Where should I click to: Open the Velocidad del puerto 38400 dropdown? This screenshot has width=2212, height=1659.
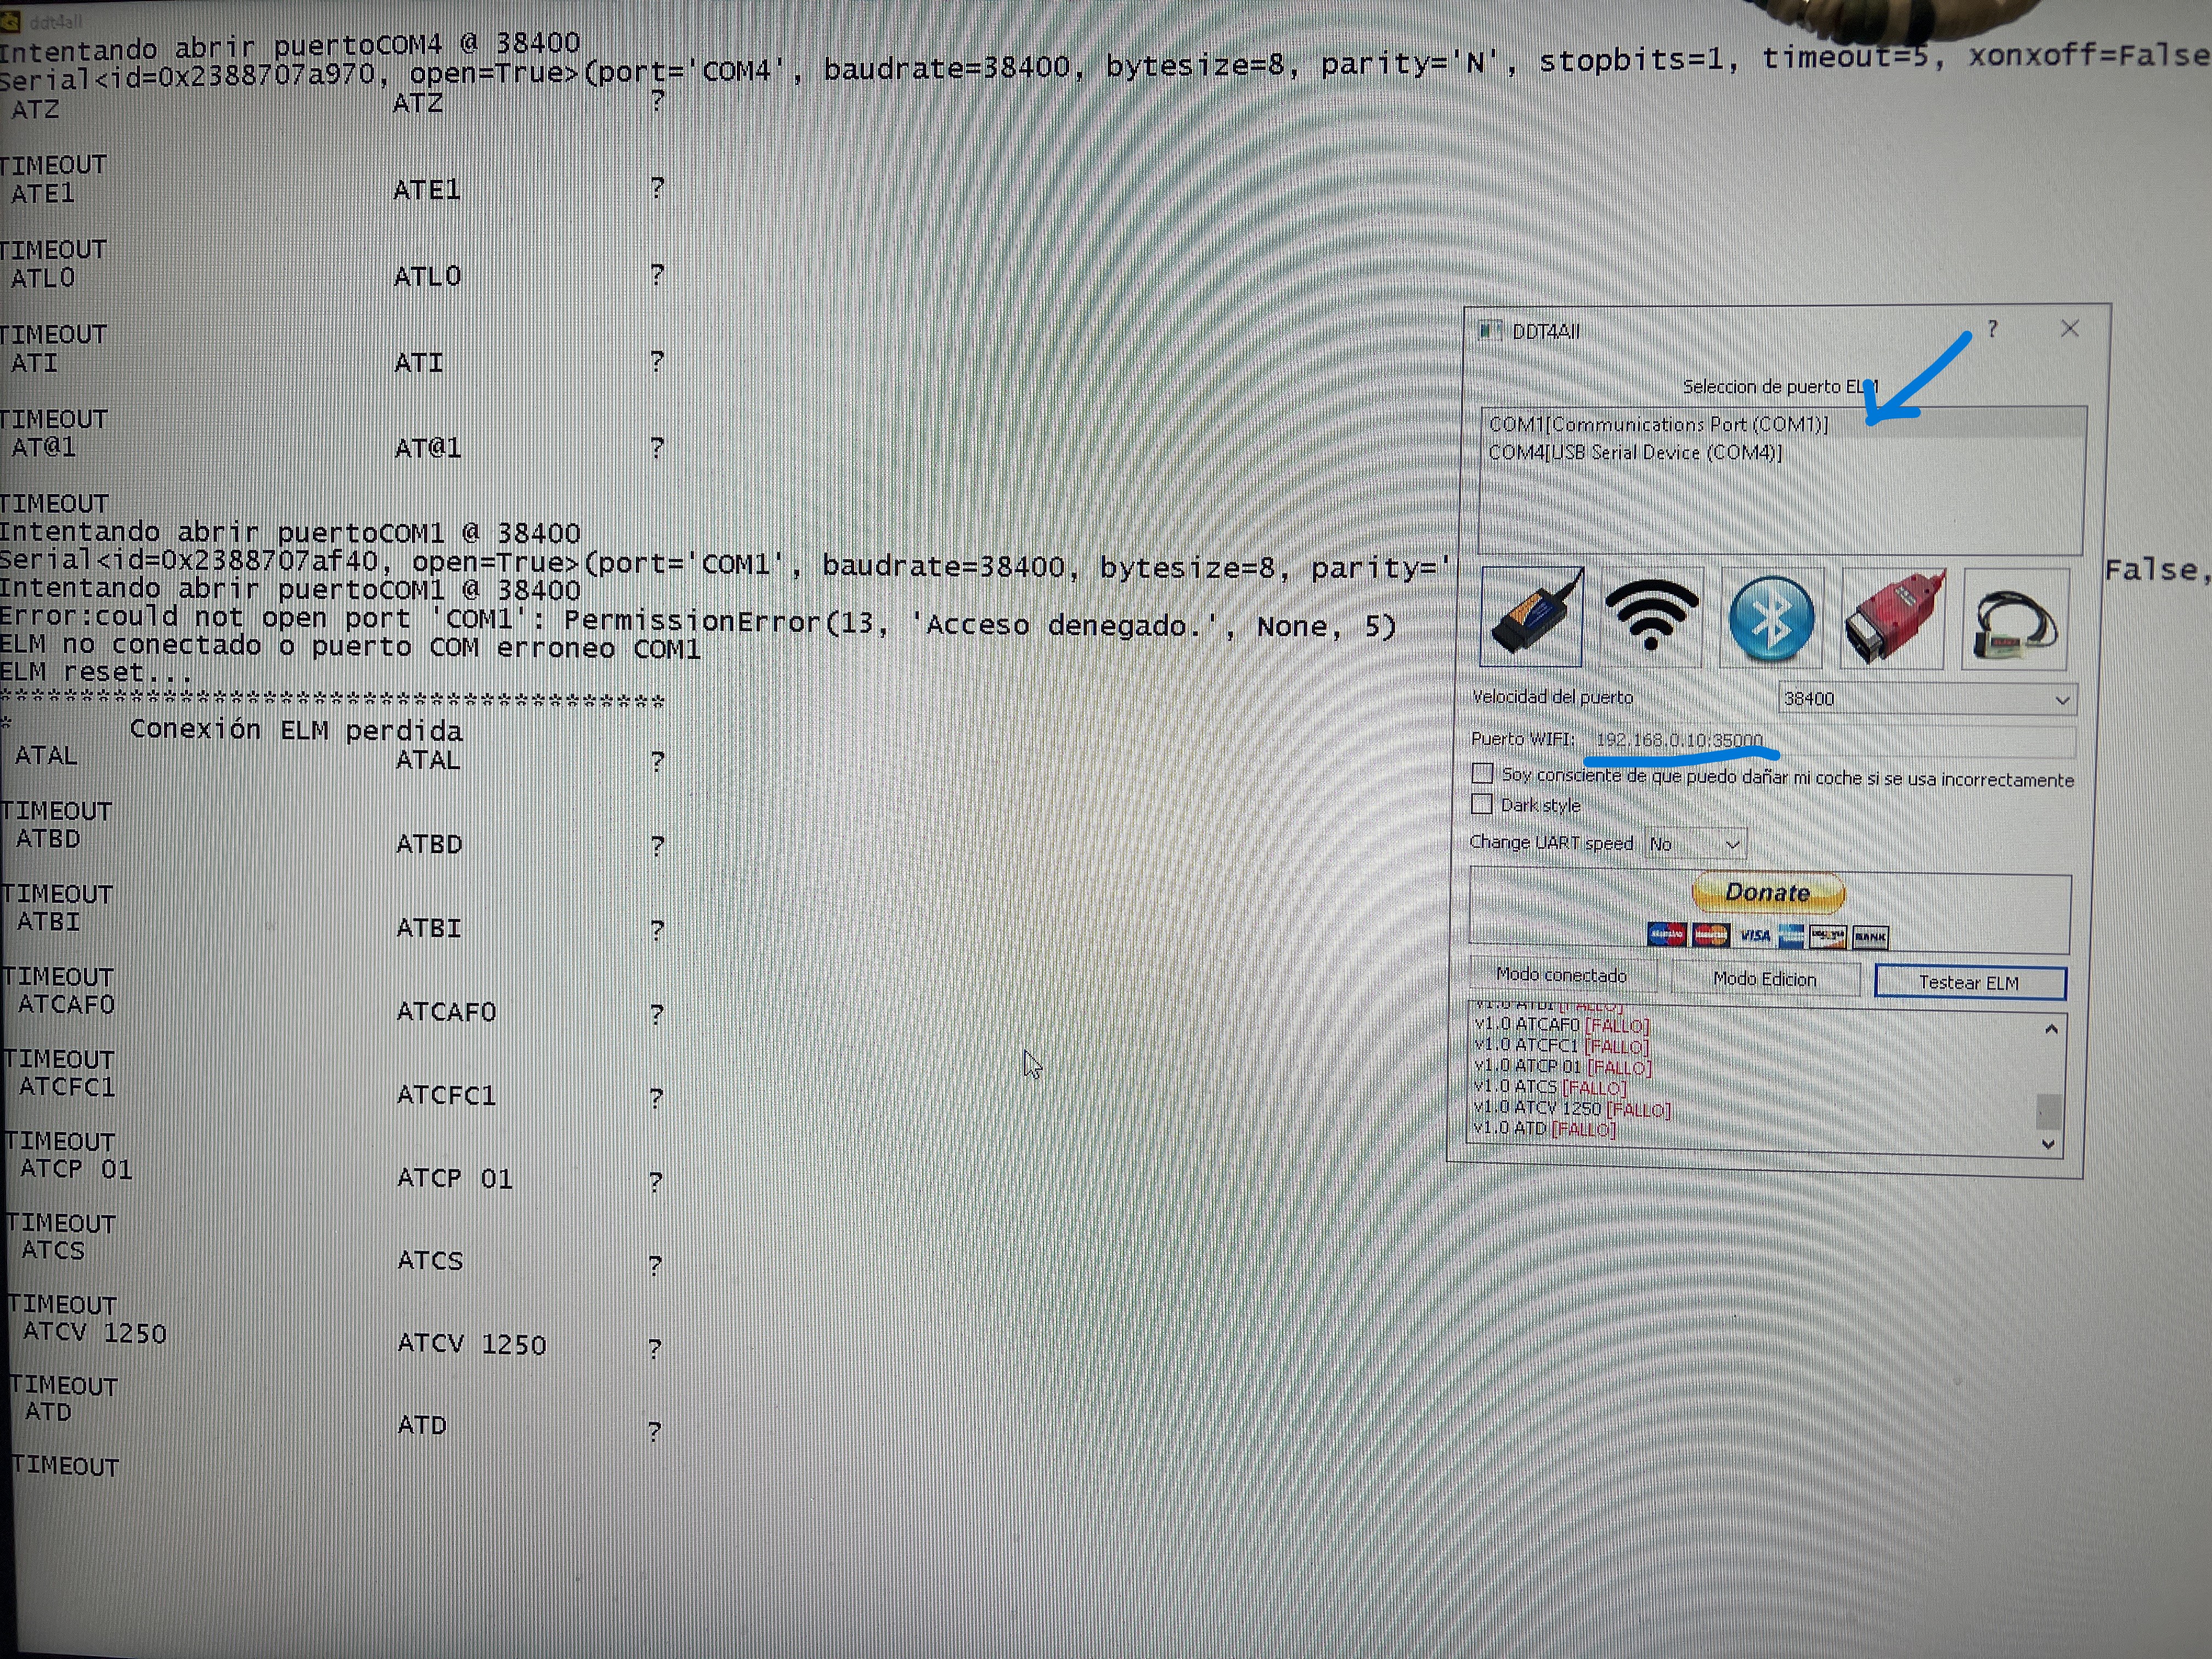(1926, 699)
